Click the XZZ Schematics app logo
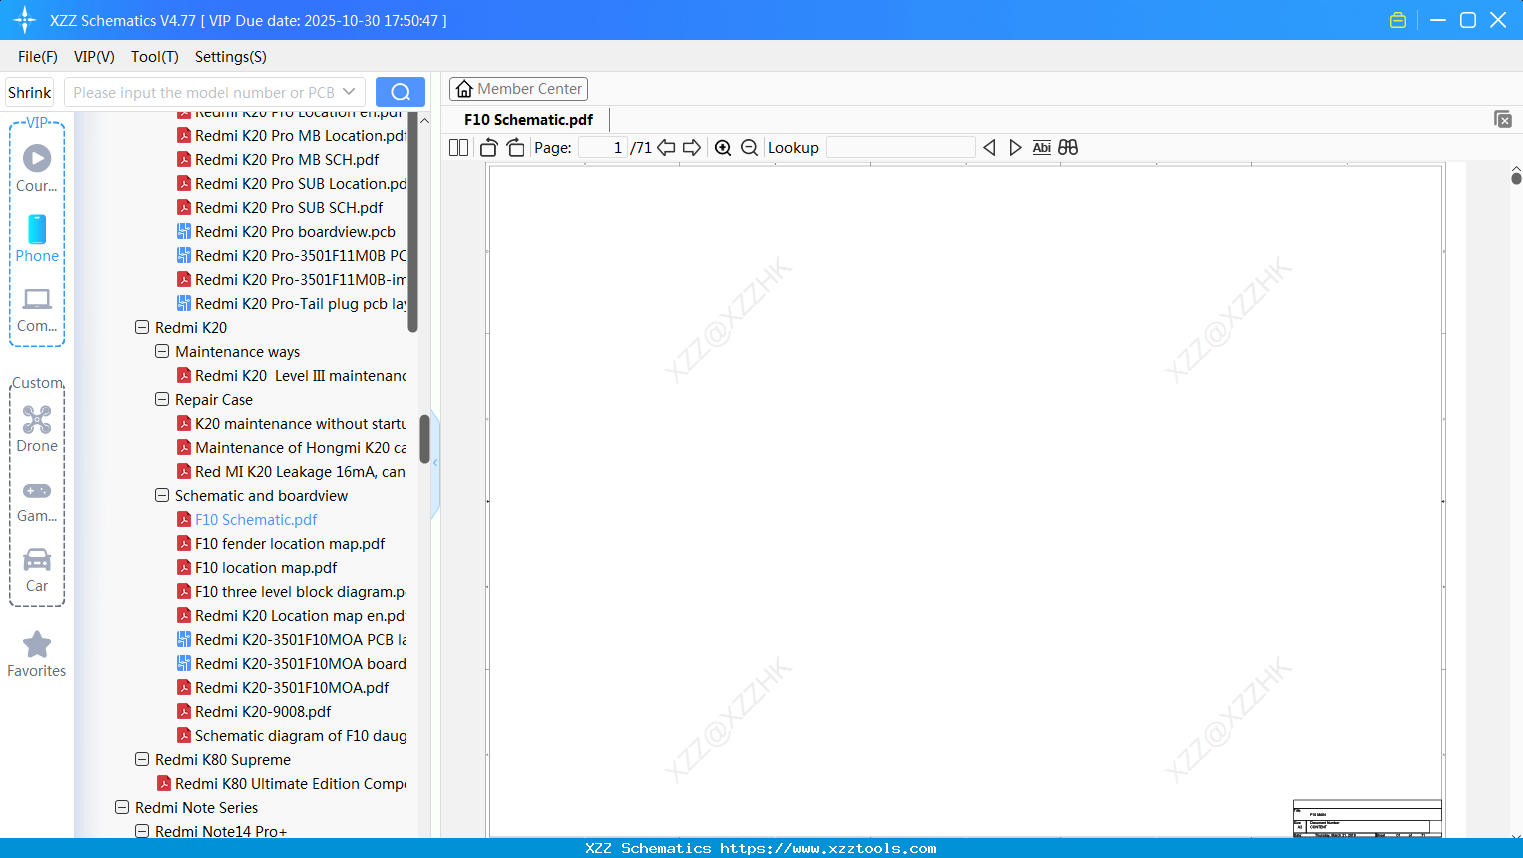This screenshot has width=1523, height=858. pyautogui.click(x=25, y=20)
